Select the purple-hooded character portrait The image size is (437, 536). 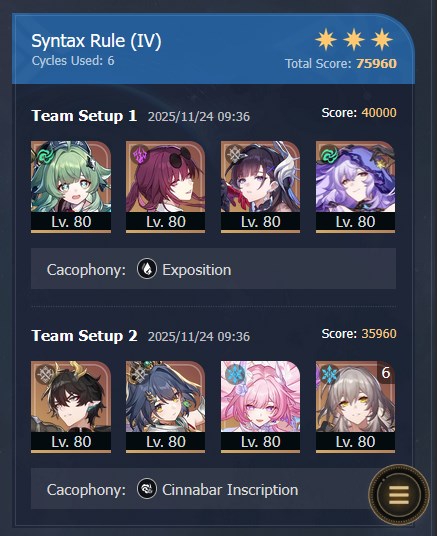click(x=355, y=187)
